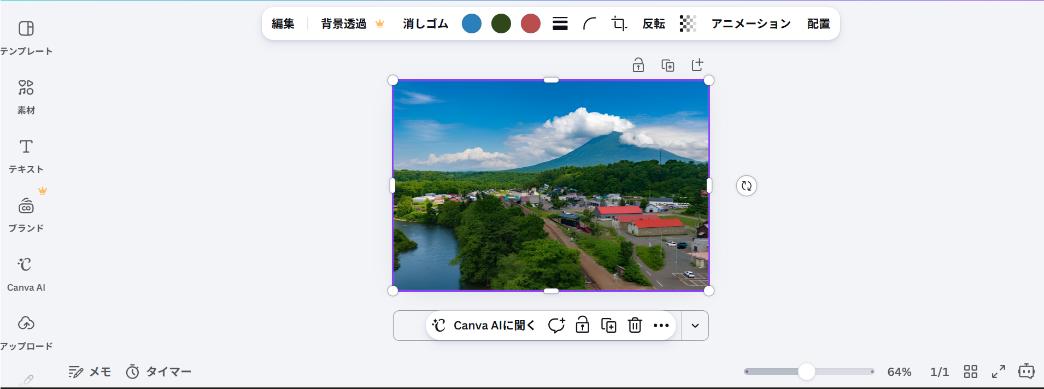This screenshot has height=389, width=1044.
Task: Open the transparency checkerboard icon
Action: tap(688, 24)
